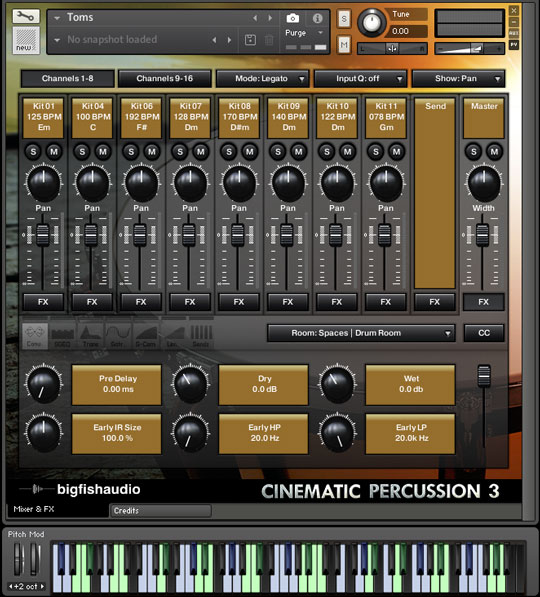Click the 'new' instrument icon thumbnail
This screenshot has width=540, height=597.
tap(26, 40)
